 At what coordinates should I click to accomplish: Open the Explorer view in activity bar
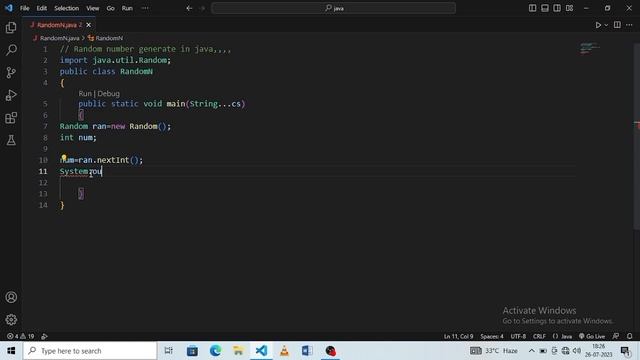click(11, 27)
